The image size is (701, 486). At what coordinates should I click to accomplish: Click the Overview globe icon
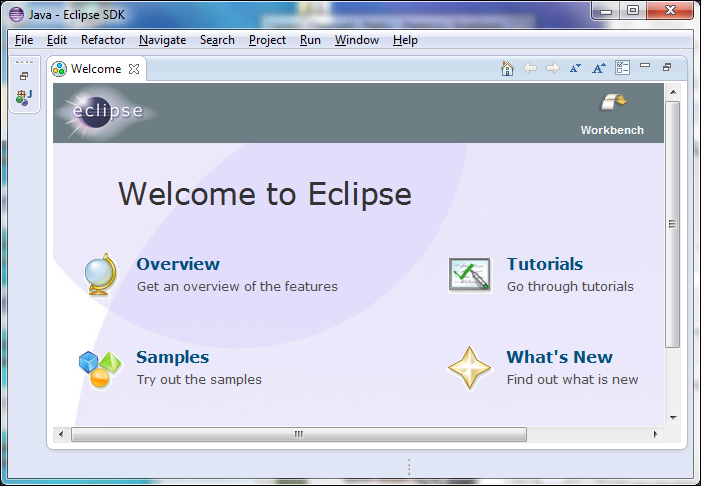[x=101, y=275]
